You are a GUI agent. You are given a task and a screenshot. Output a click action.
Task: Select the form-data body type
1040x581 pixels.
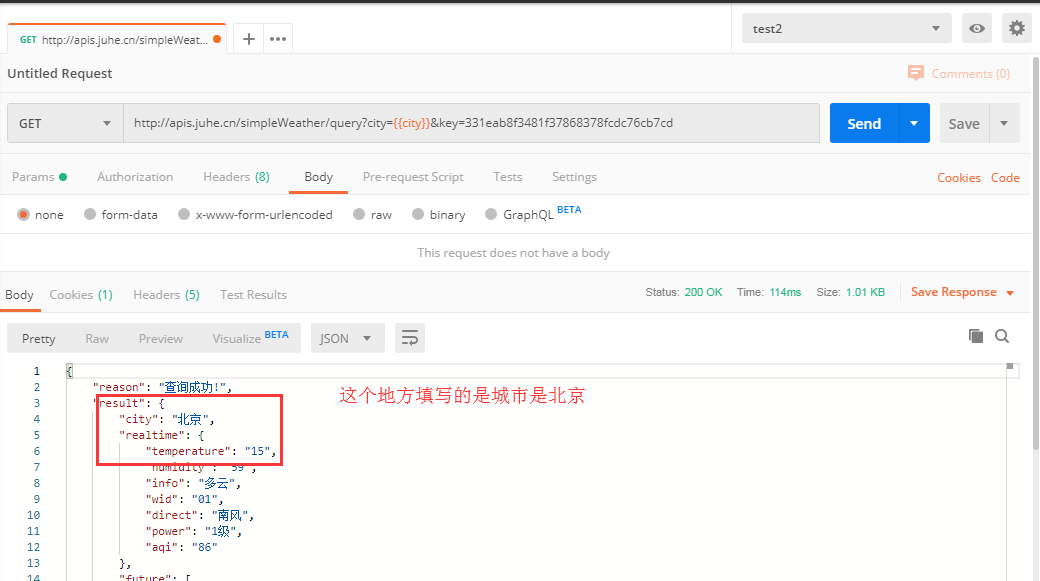120,214
